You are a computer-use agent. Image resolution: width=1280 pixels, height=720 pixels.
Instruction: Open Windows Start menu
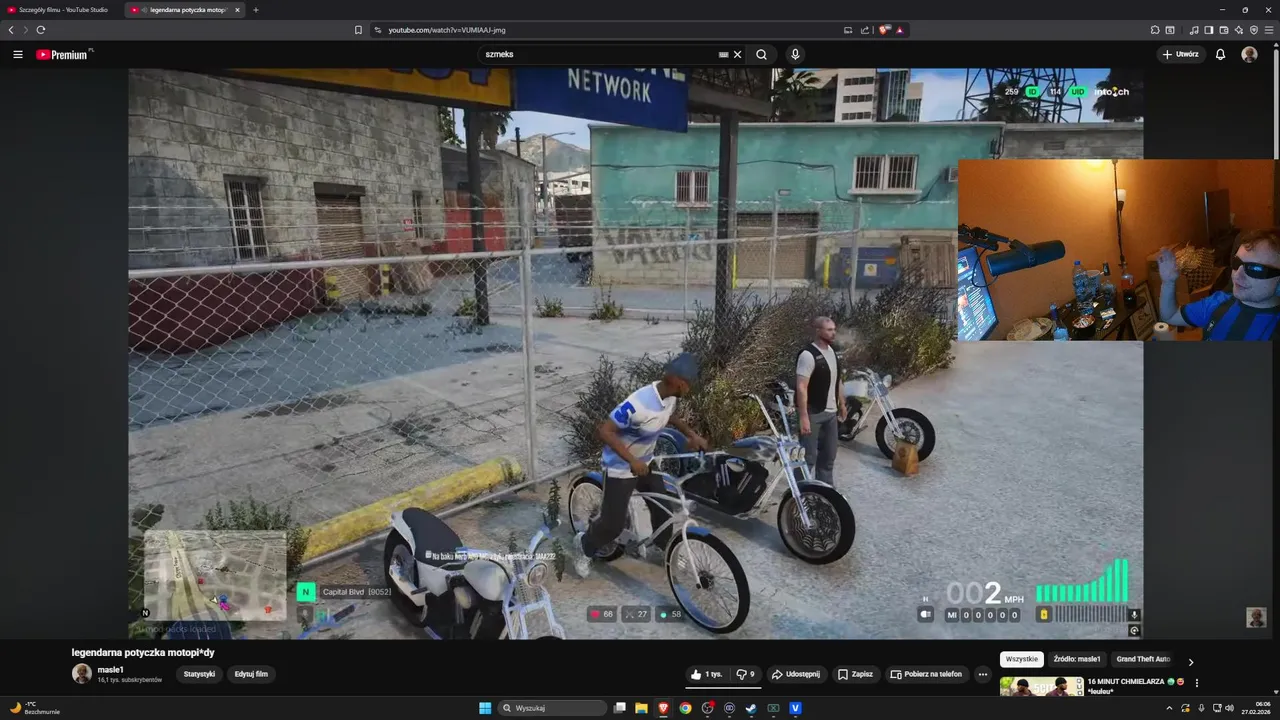tap(485, 708)
